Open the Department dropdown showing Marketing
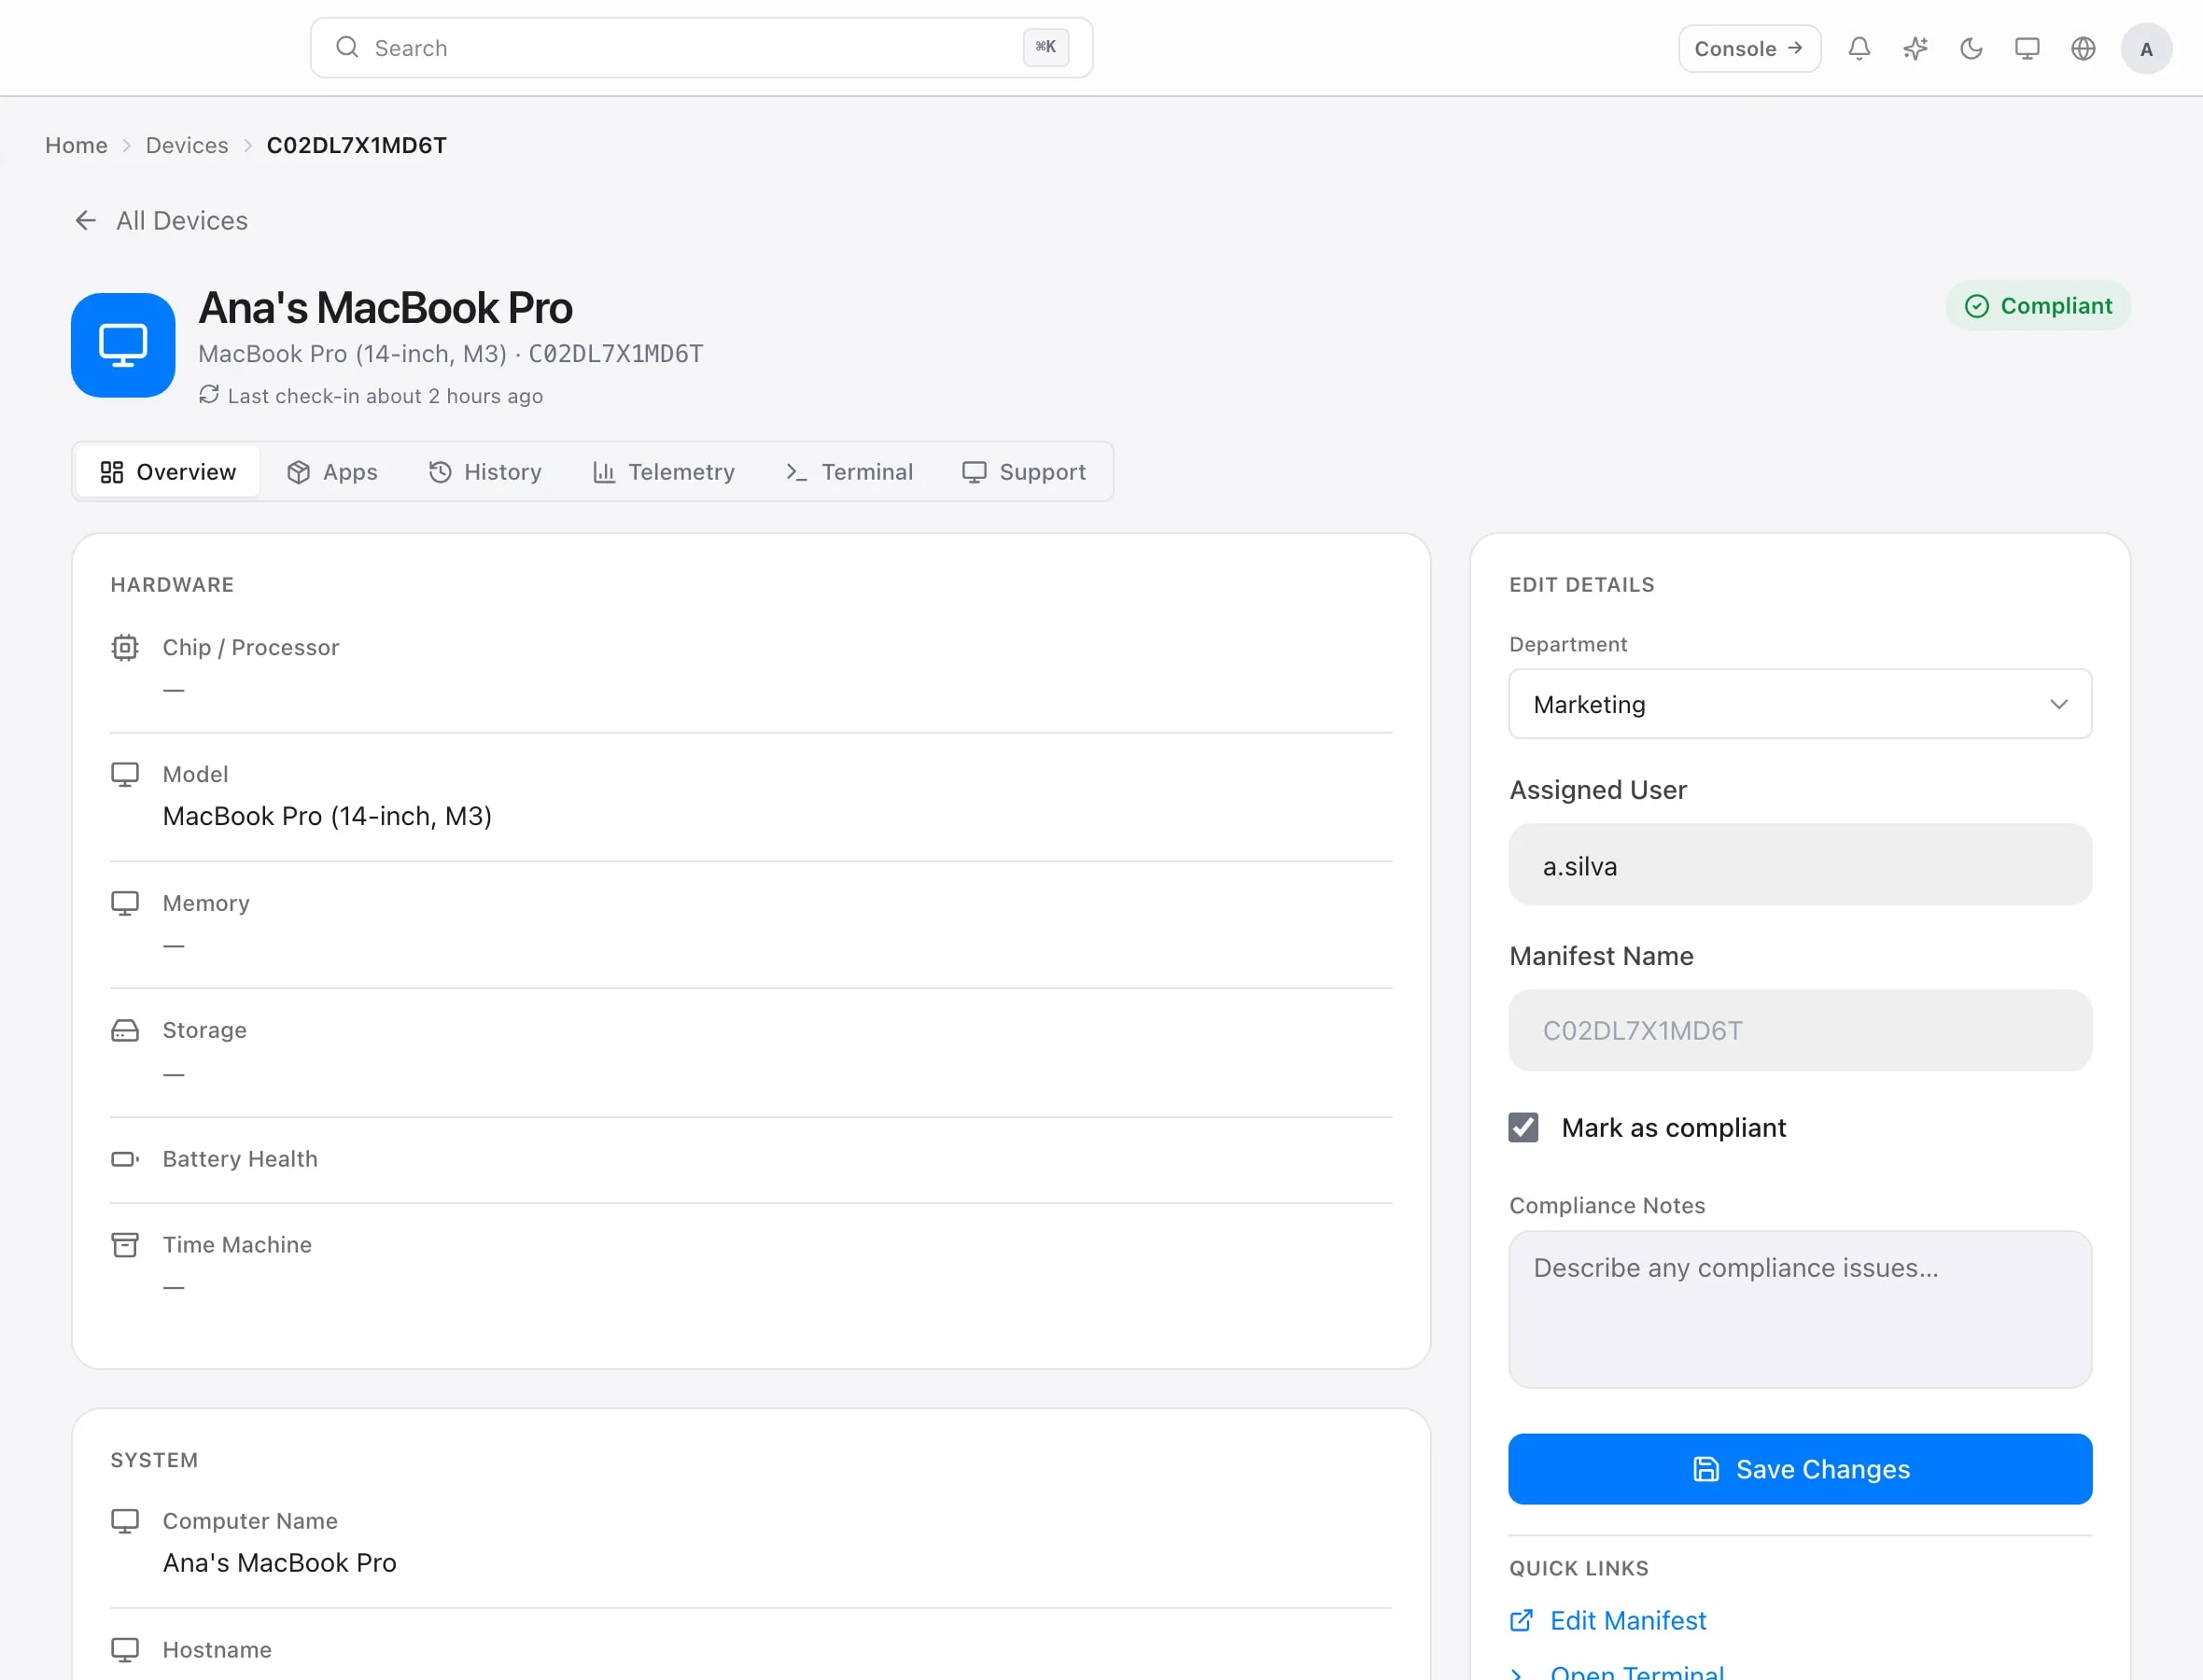 click(x=1800, y=704)
